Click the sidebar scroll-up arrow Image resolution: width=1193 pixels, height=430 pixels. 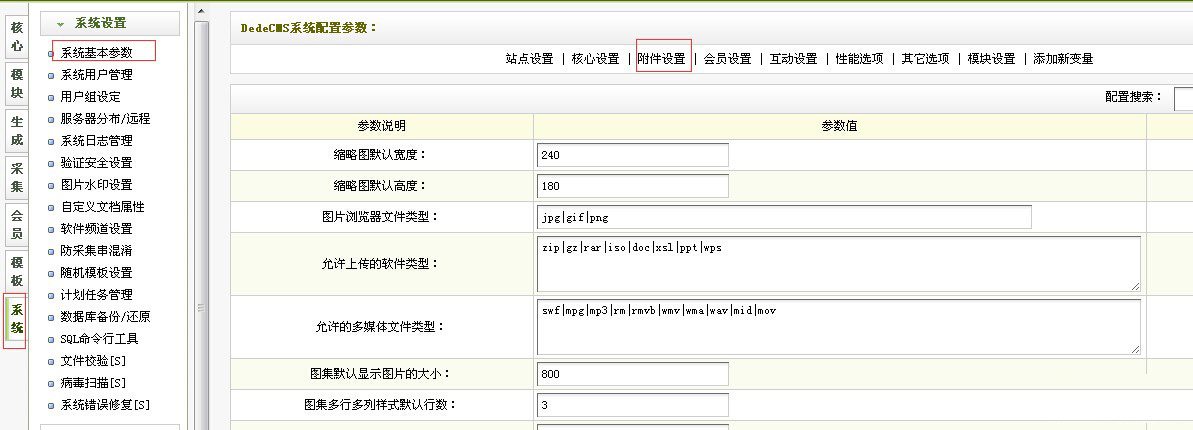point(201,11)
